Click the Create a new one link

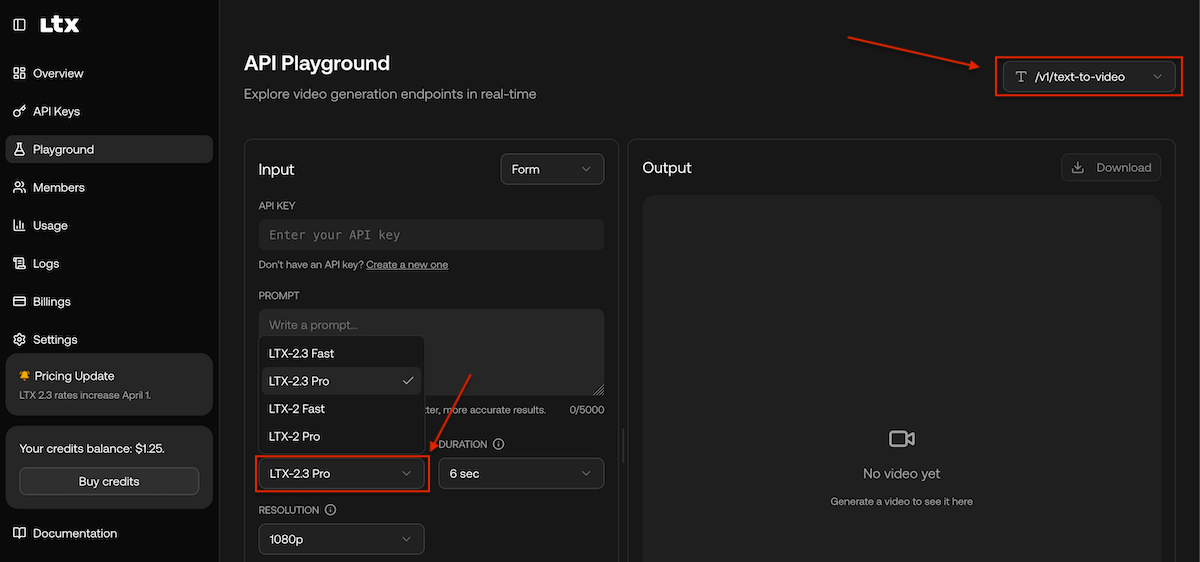pyautogui.click(x=407, y=264)
